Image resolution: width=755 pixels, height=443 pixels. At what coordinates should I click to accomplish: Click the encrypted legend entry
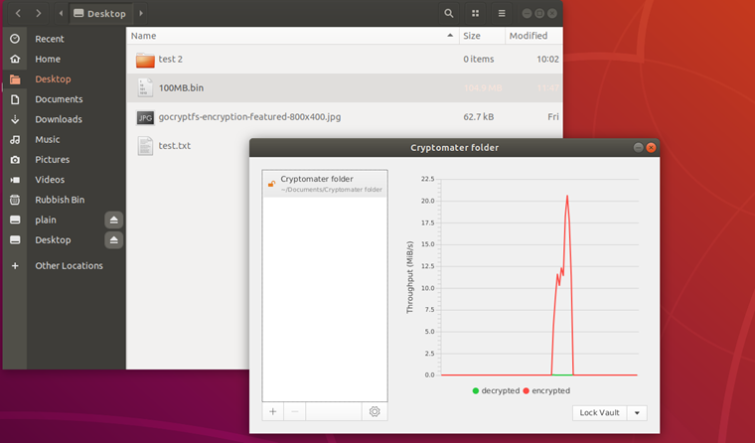pos(546,391)
